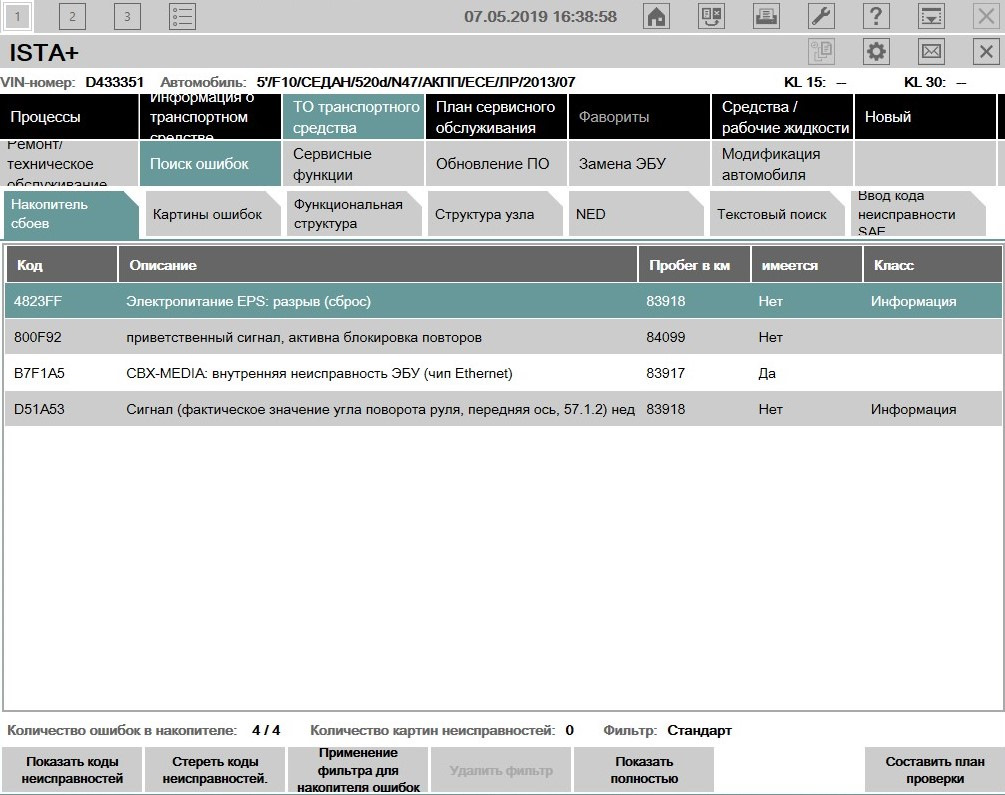
Task: Open the envelope feedback icon
Action: tap(931, 51)
